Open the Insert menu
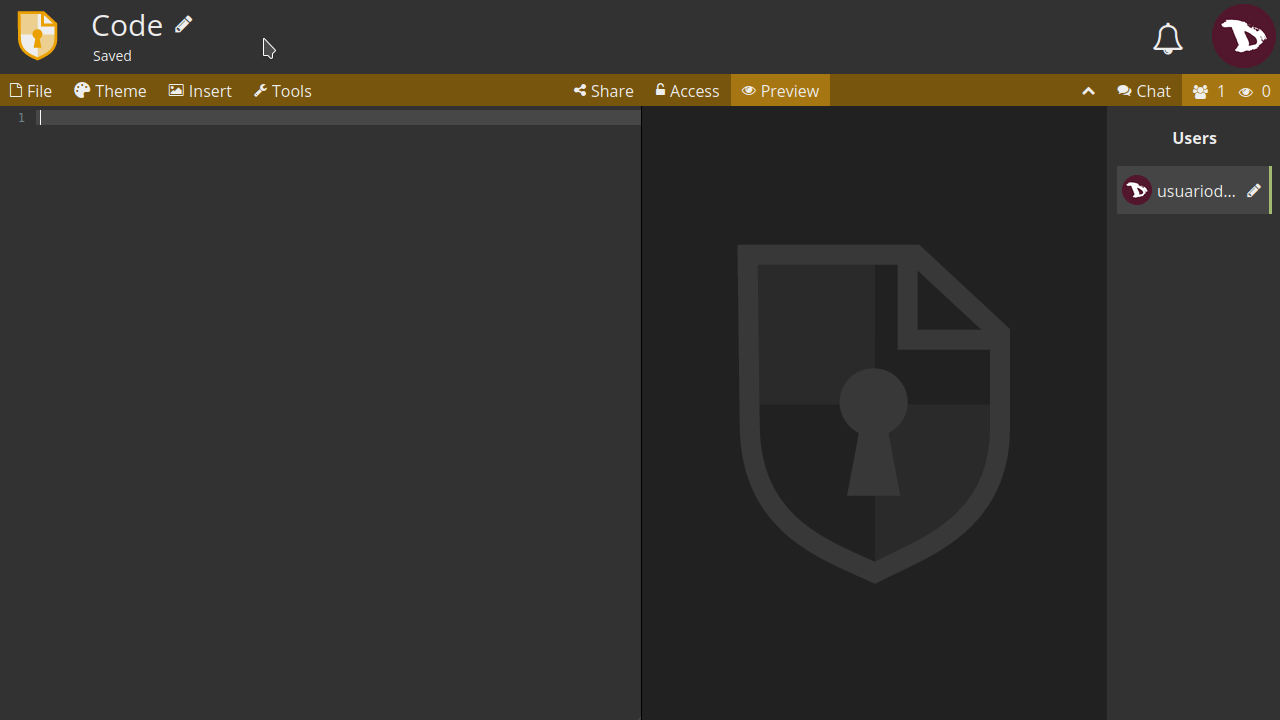 click(x=200, y=91)
